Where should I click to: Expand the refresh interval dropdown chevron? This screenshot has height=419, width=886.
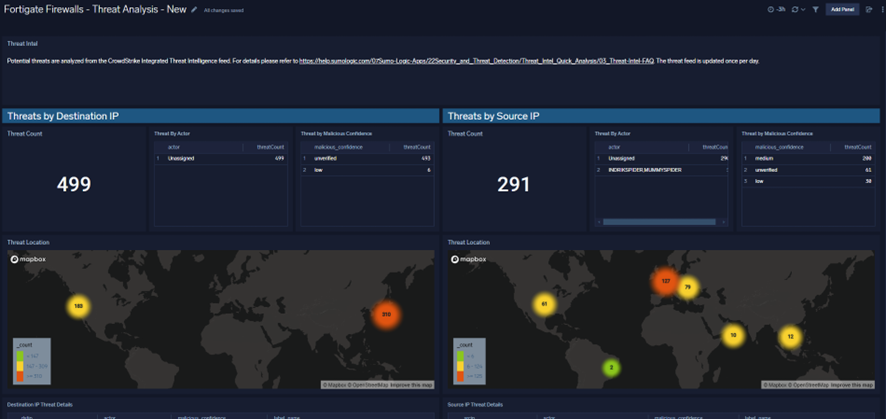coord(803,10)
